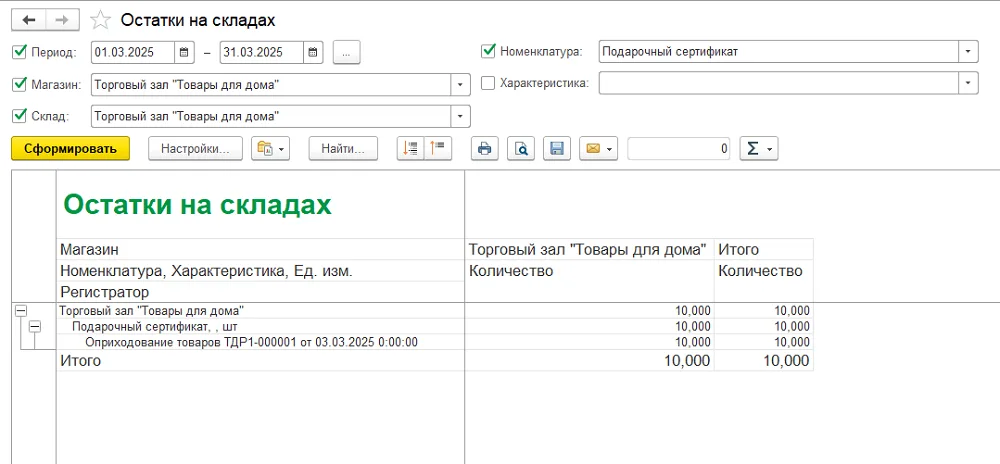
Task: Open send by email dropdown
Action: point(598,149)
